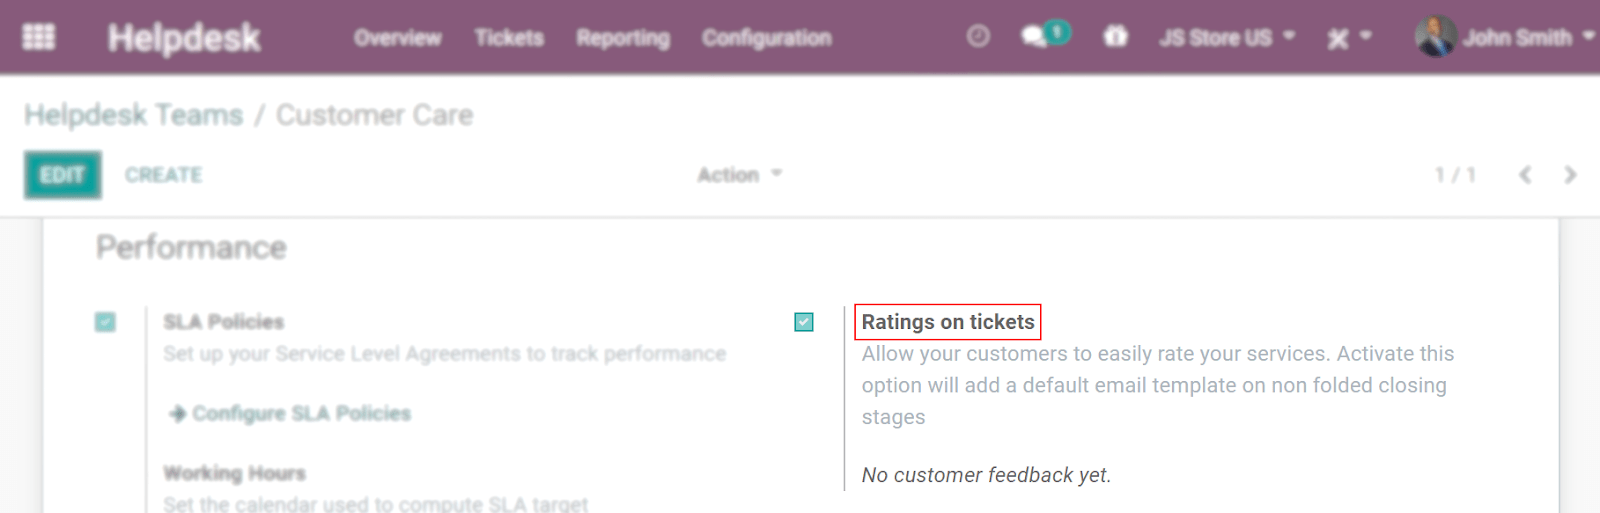Navigate to Helpdesk Teams breadcrumb
Viewport: 1600px width, 513px height.
[134, 115]
